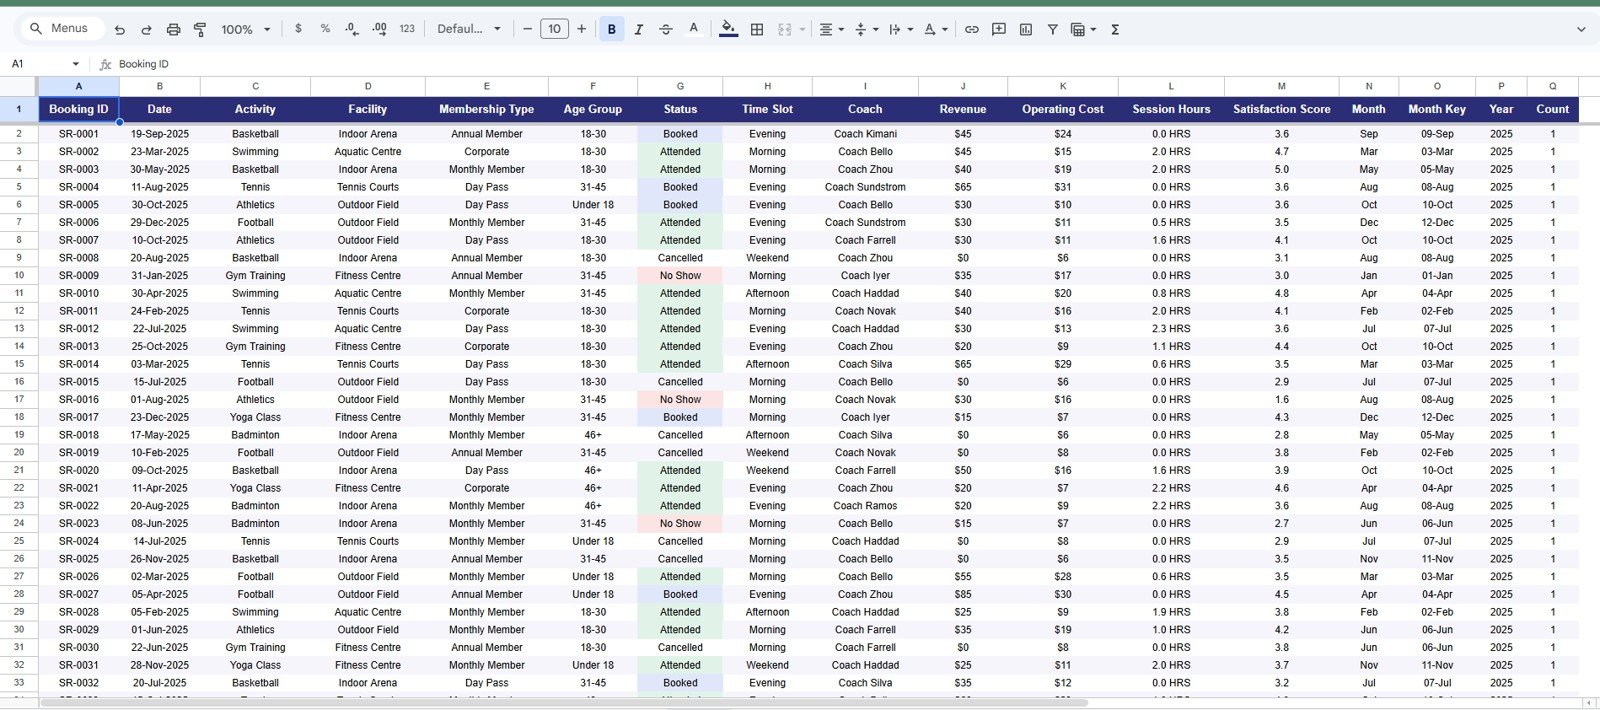
Task: Open the Borders tool
Action: pos(757,29)
